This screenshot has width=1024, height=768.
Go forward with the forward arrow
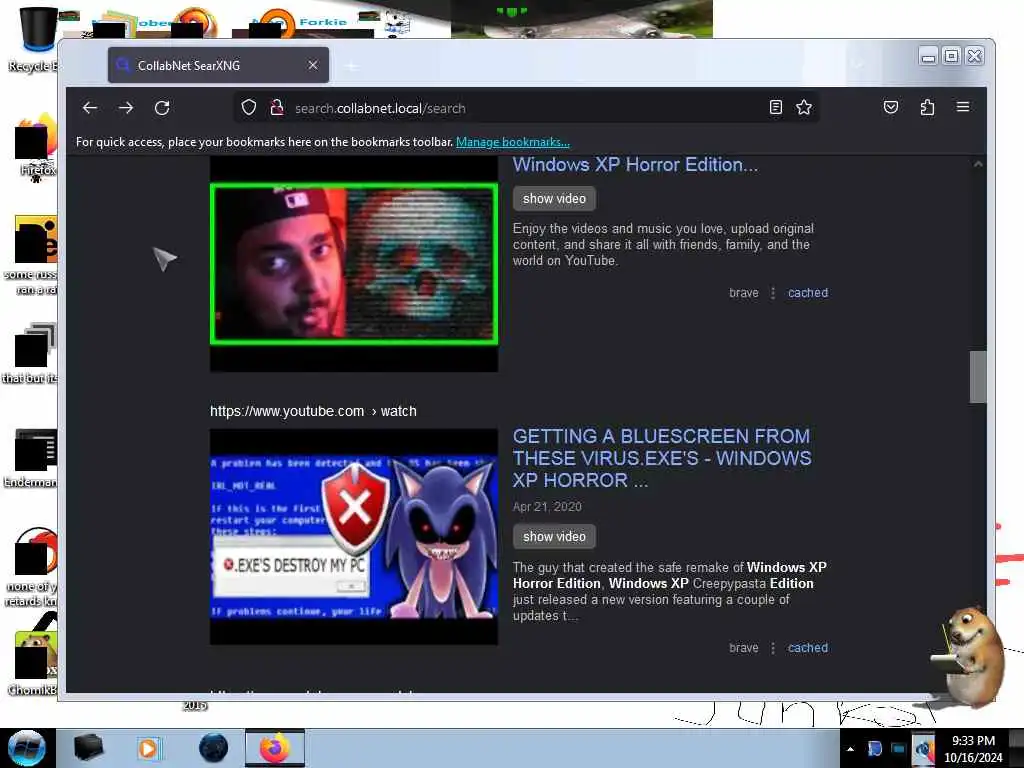[x=126, y=108]
